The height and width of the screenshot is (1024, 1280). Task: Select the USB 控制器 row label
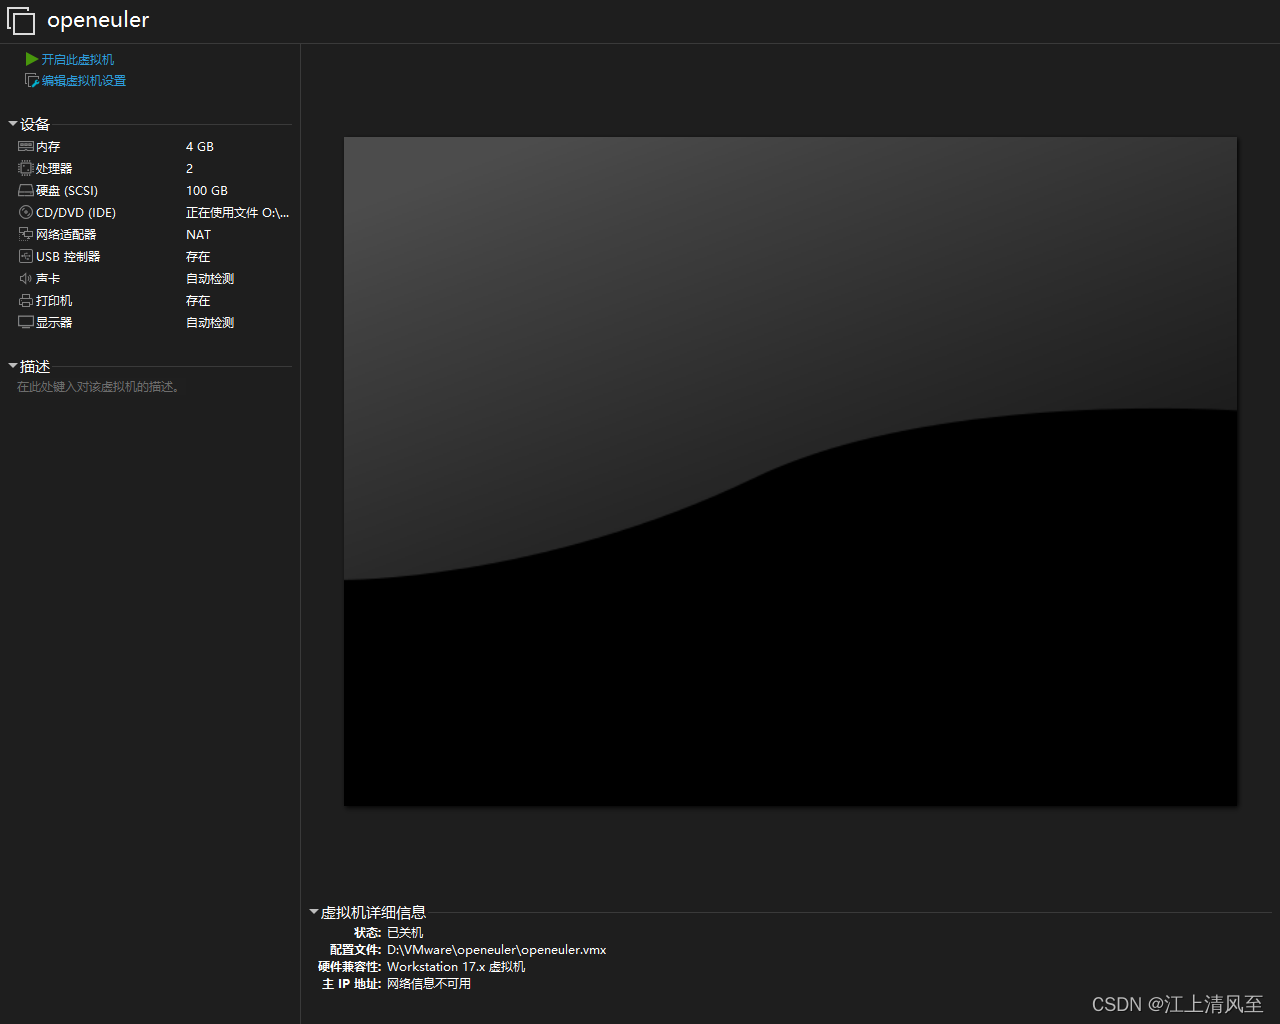[68, 257]
